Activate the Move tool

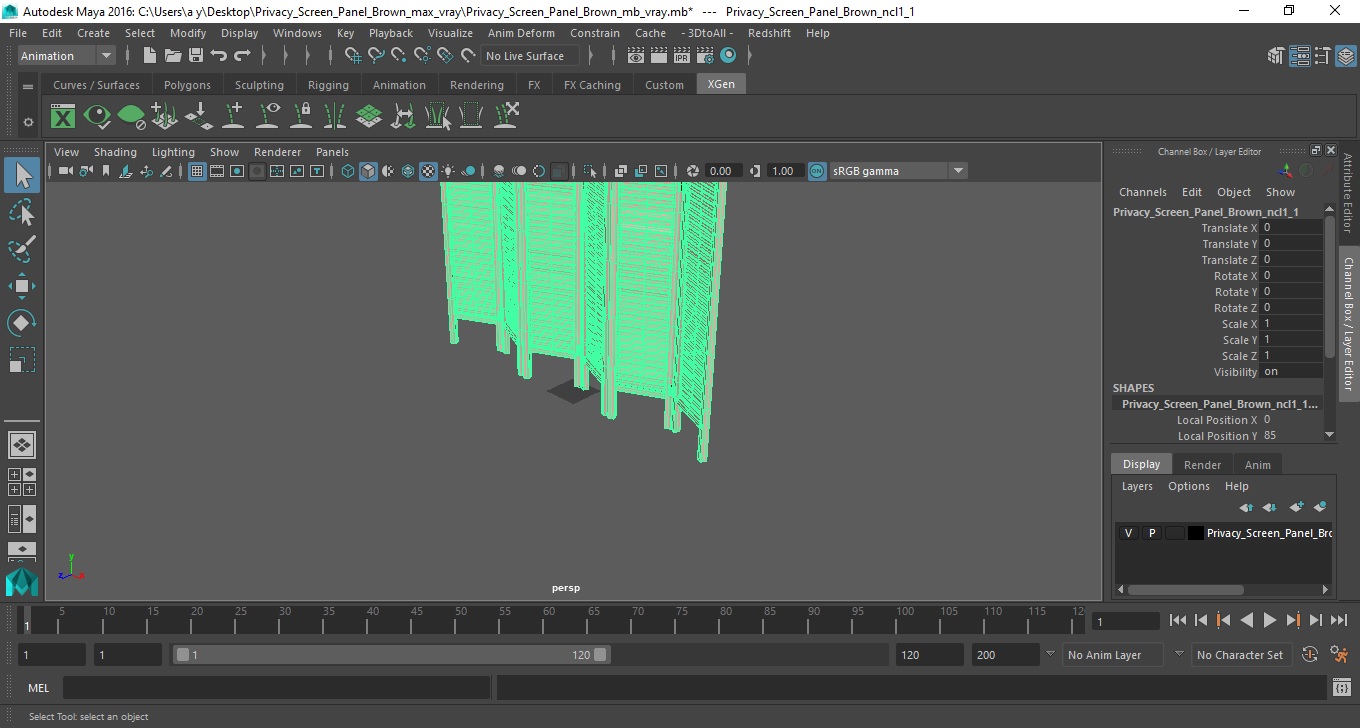22,286
